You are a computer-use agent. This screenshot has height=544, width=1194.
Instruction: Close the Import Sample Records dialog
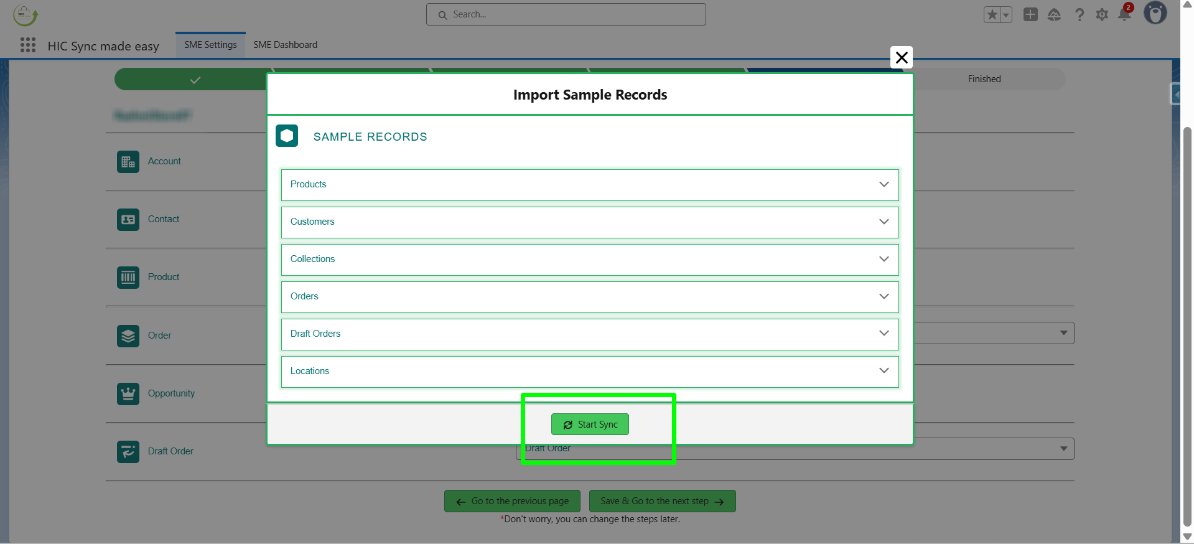pos(901,58)
